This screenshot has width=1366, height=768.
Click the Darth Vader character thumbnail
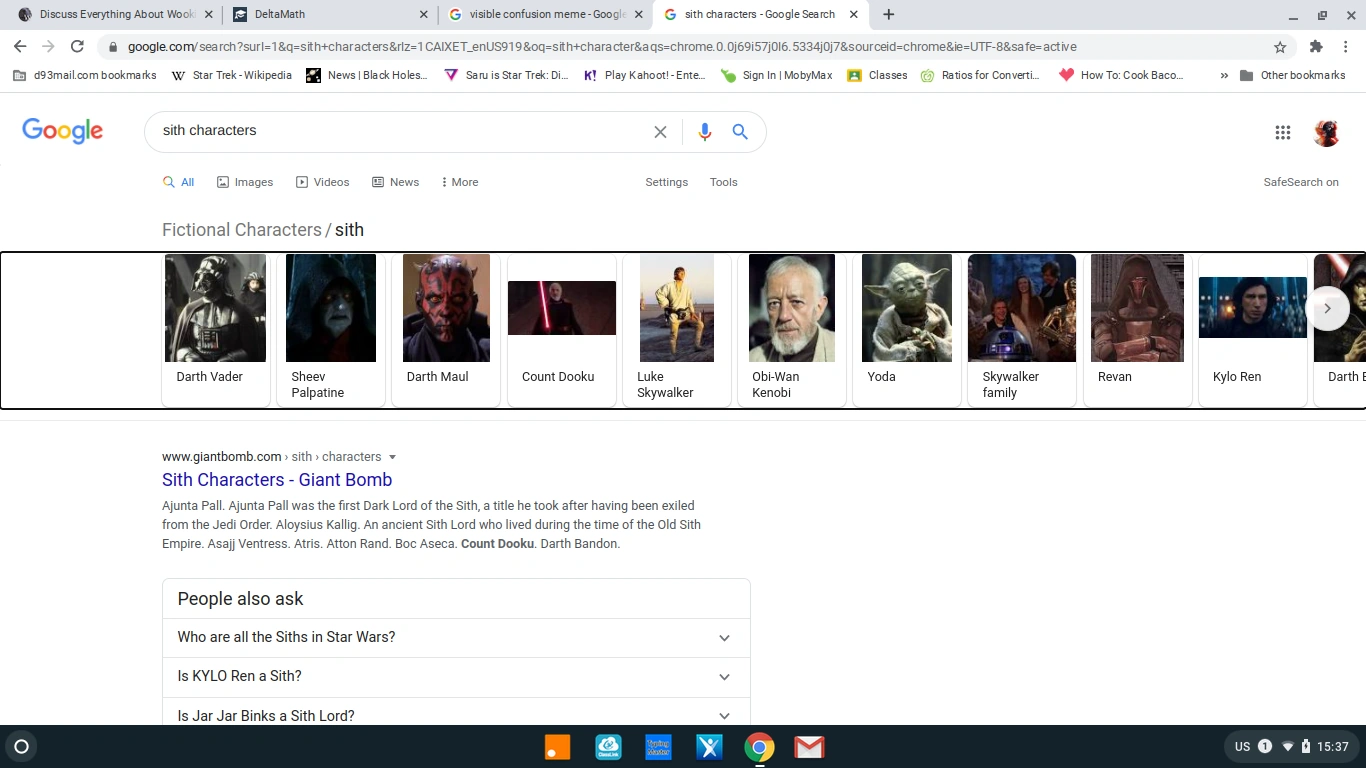(215, 308)
